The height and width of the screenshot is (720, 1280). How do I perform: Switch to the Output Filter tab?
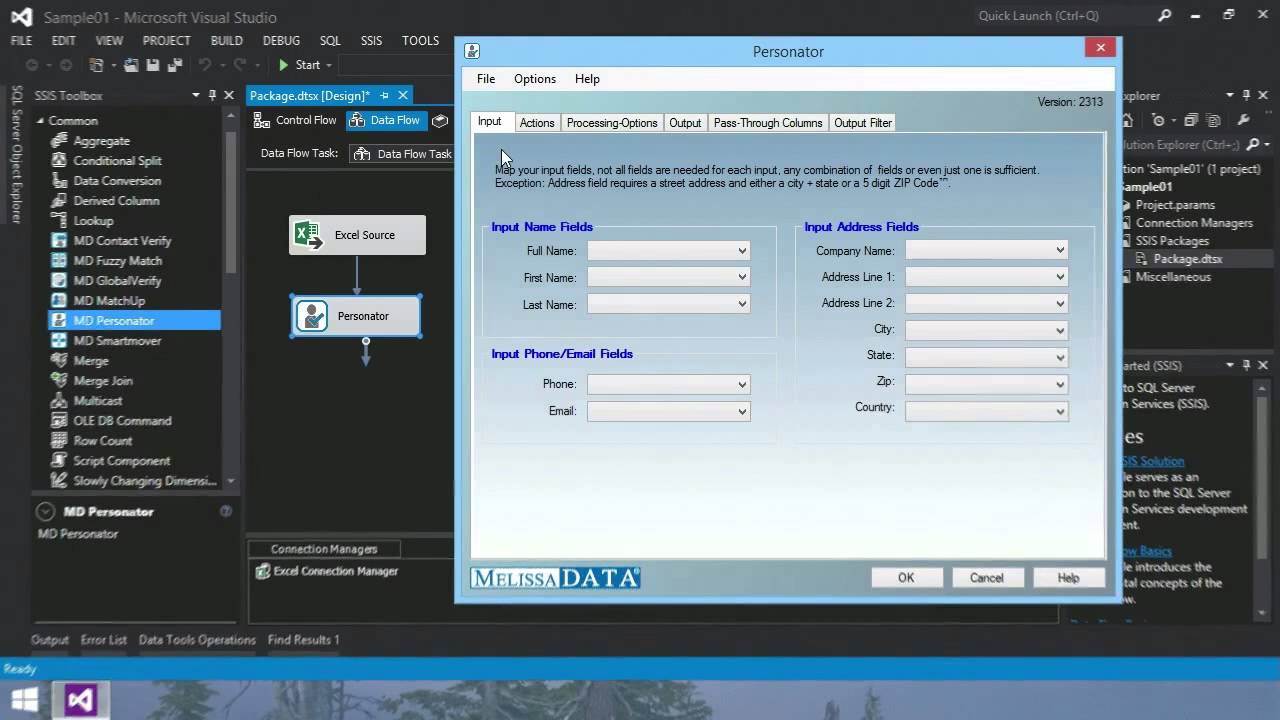pyautogui.click(x=863, y=123)
